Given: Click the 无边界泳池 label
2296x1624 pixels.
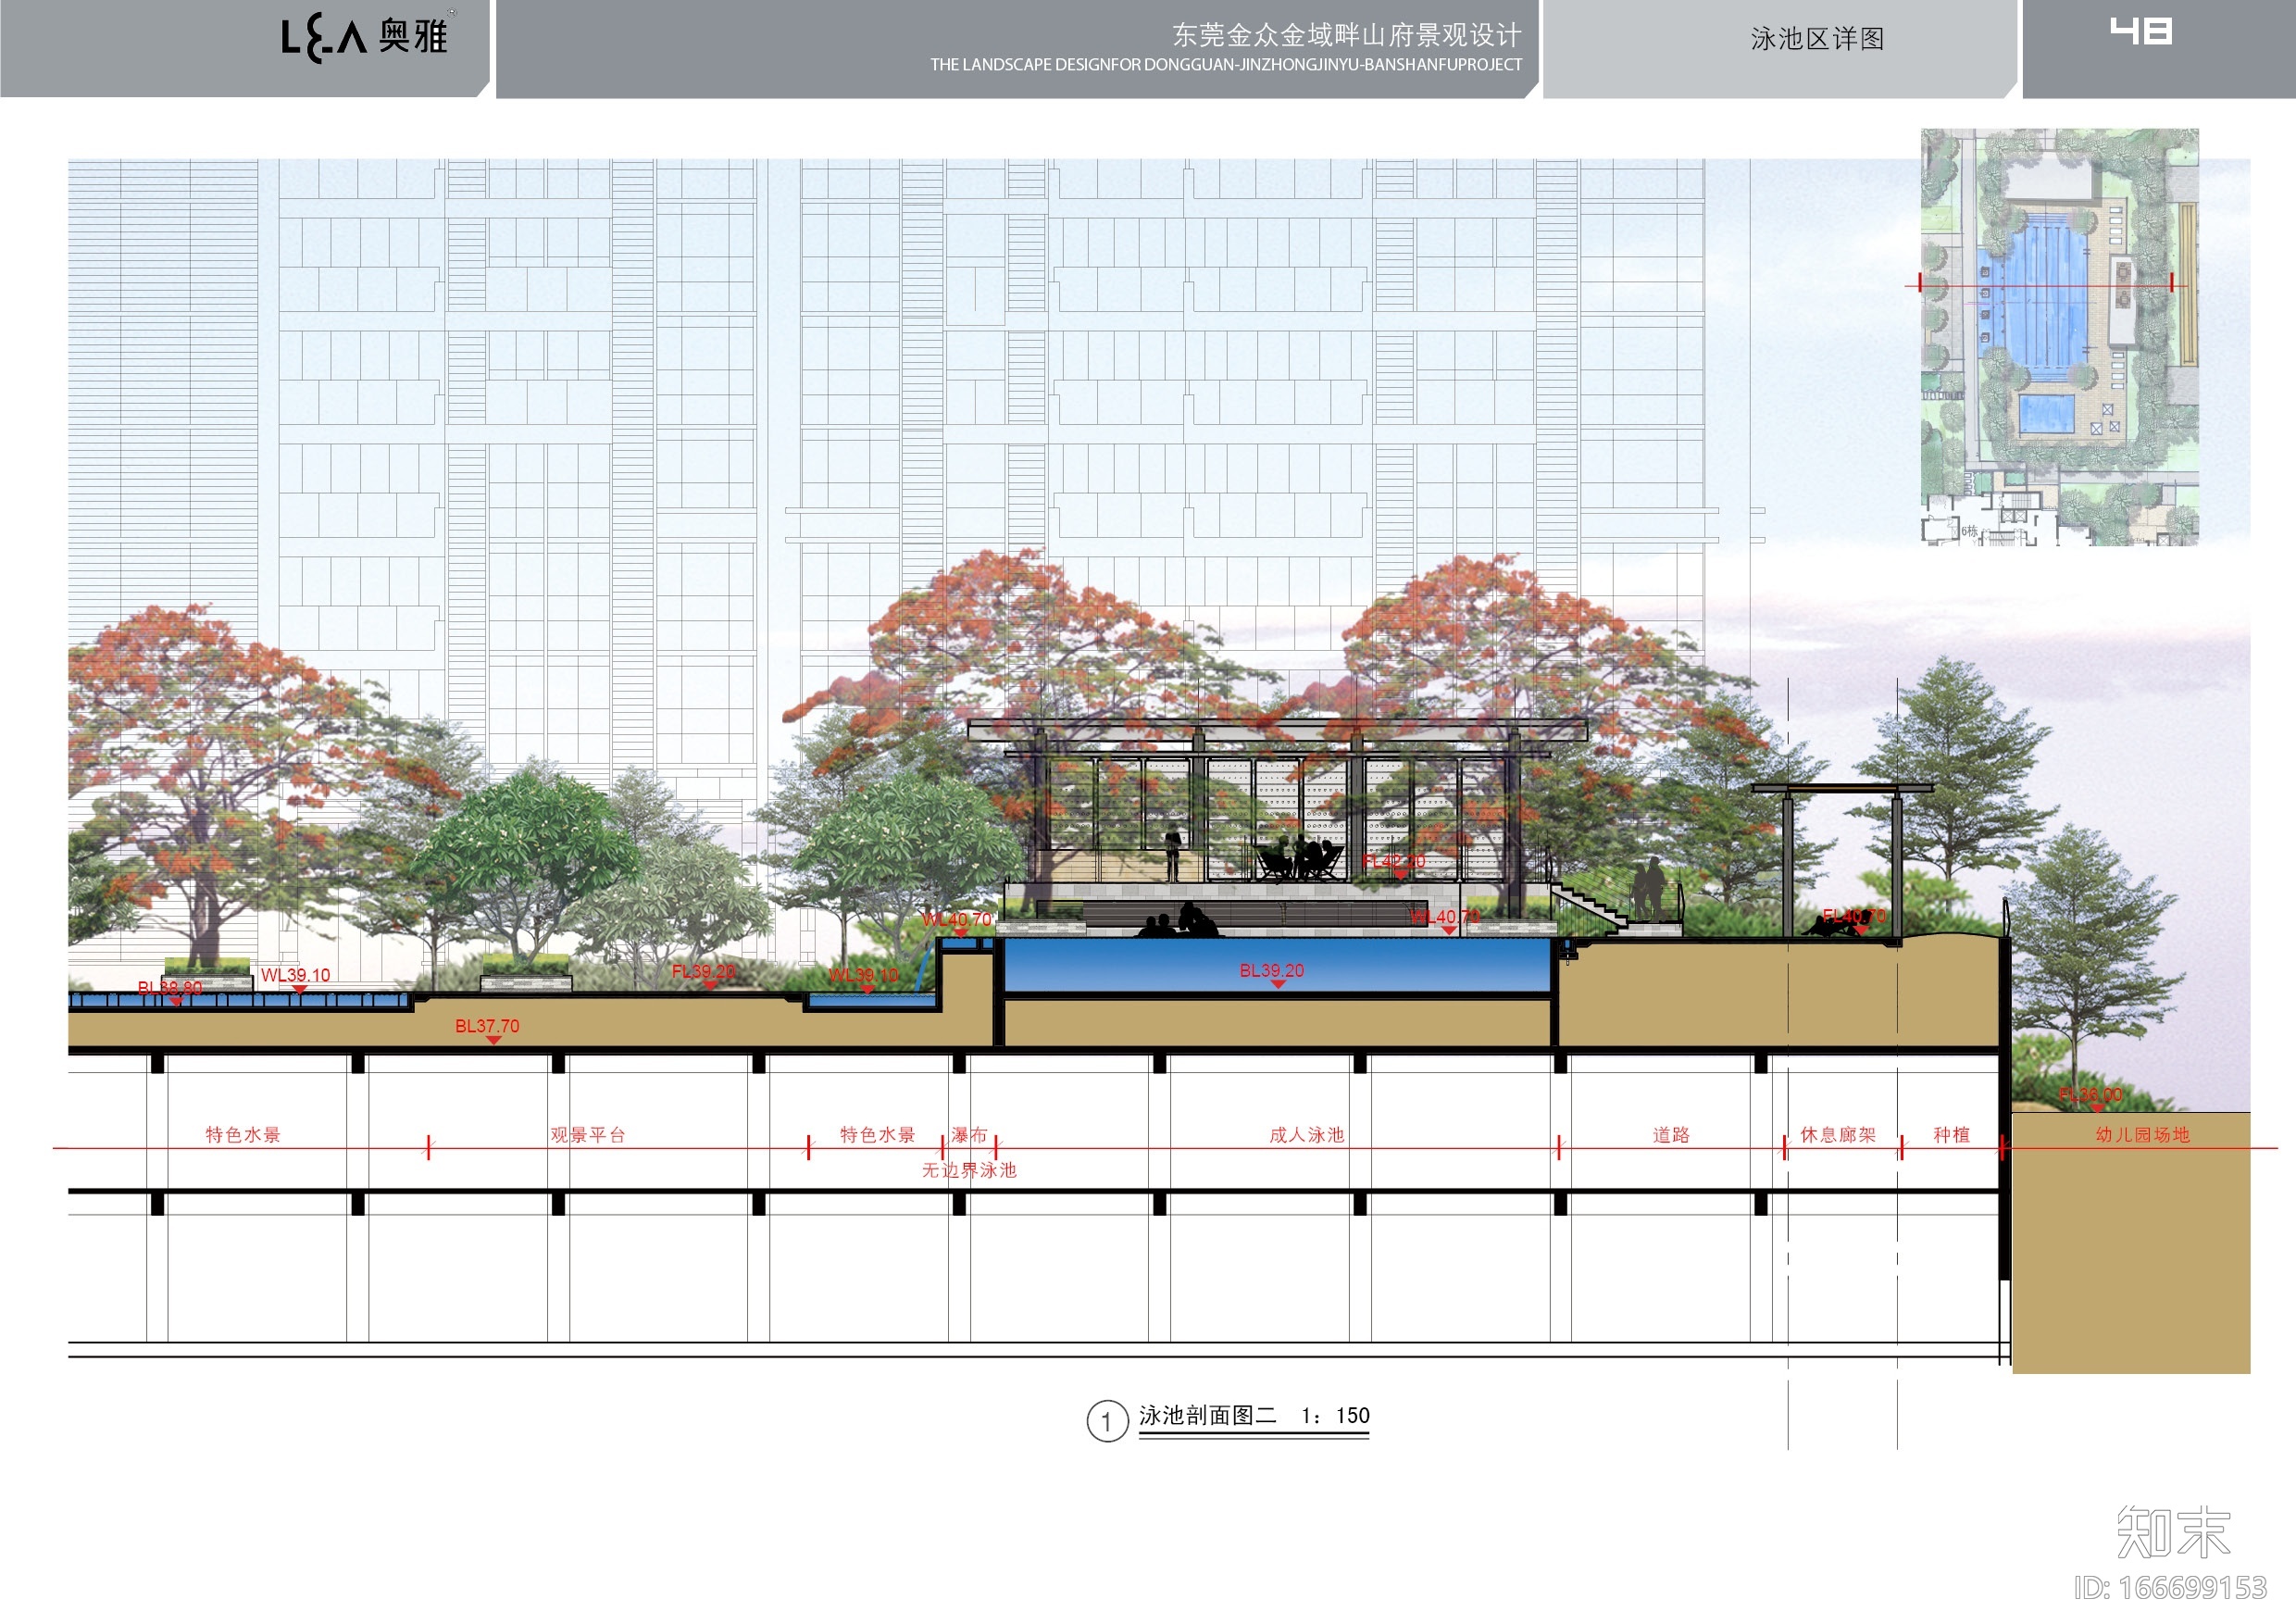Looking at the screenshot, I should point(969,1170).
